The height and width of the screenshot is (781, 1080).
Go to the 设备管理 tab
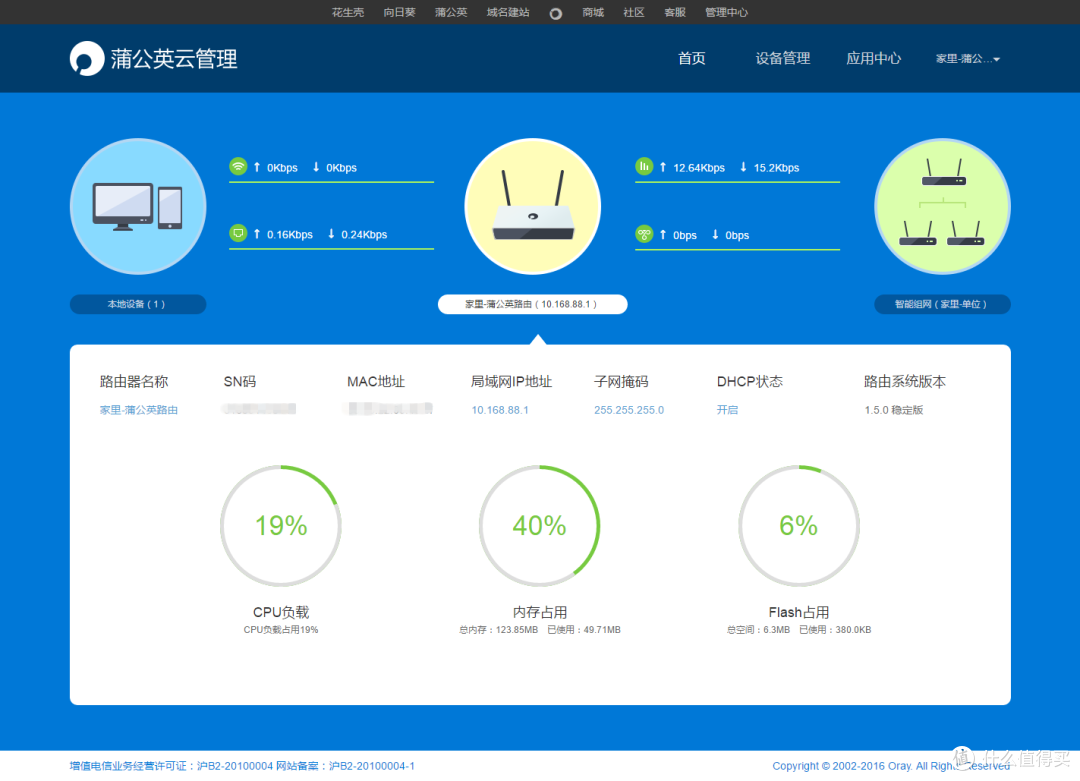pyautogui.click(x=782, y=59)
